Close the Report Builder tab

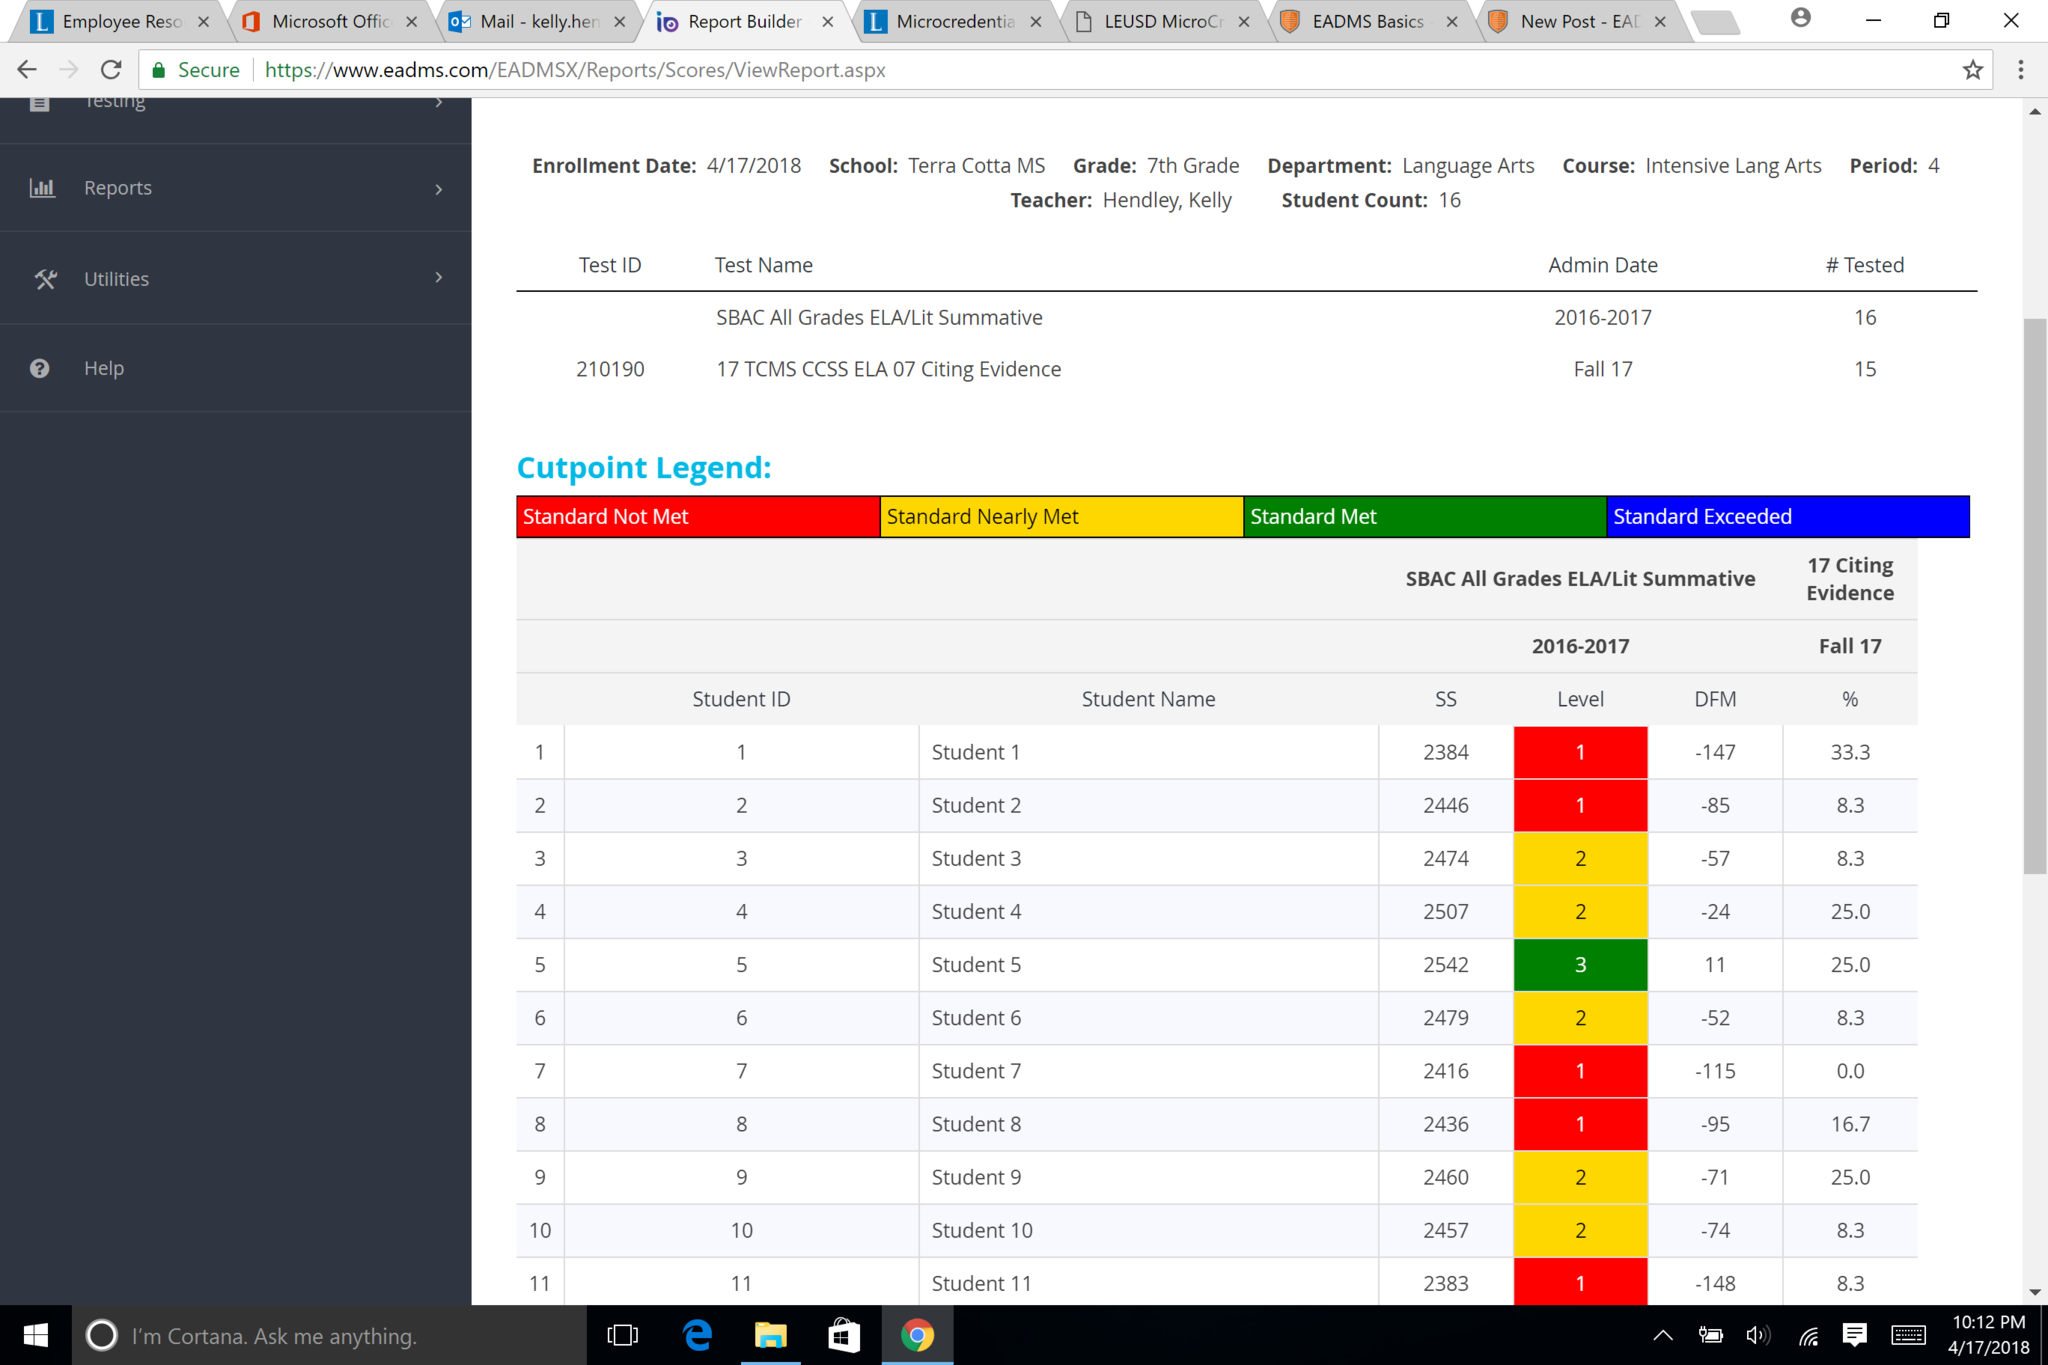tap(827, 22)
